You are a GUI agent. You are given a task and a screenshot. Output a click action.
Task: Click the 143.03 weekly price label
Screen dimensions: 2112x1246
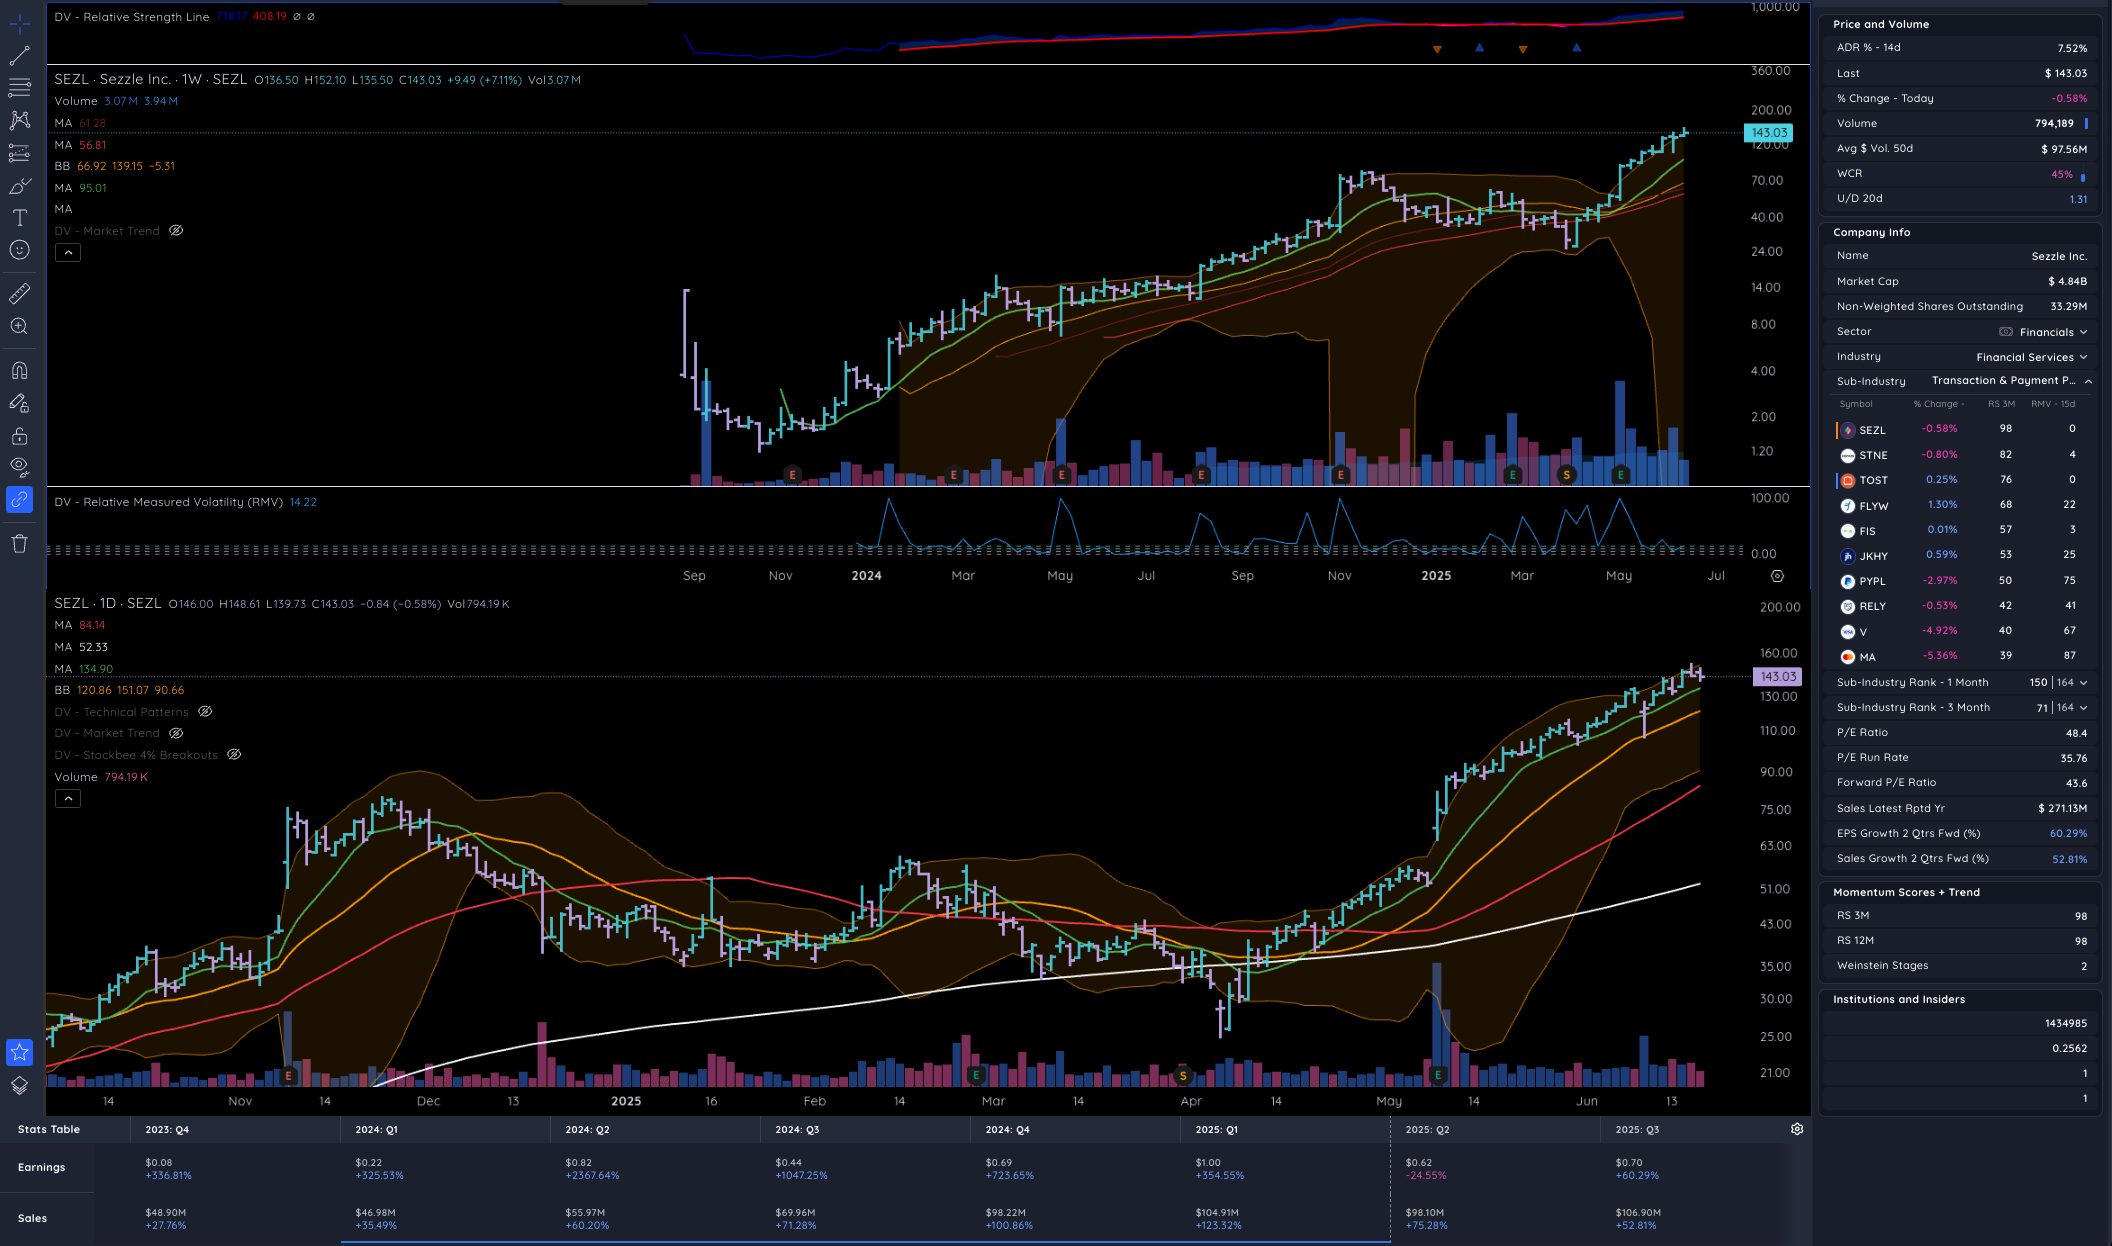coord(1768,133)
